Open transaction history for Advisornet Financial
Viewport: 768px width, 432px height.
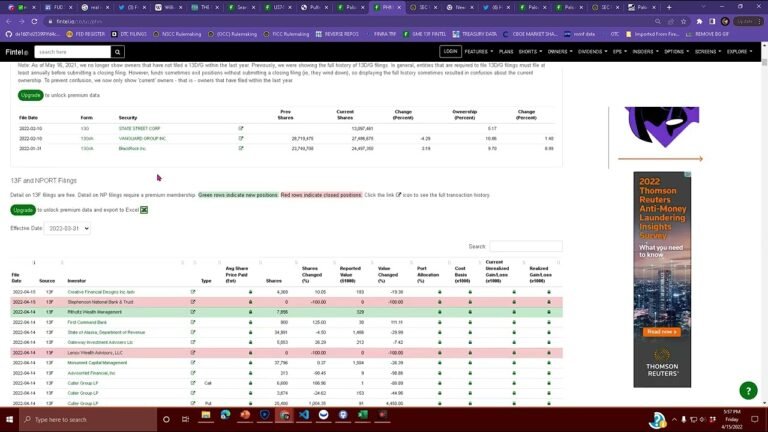click(x=192, y=373)
